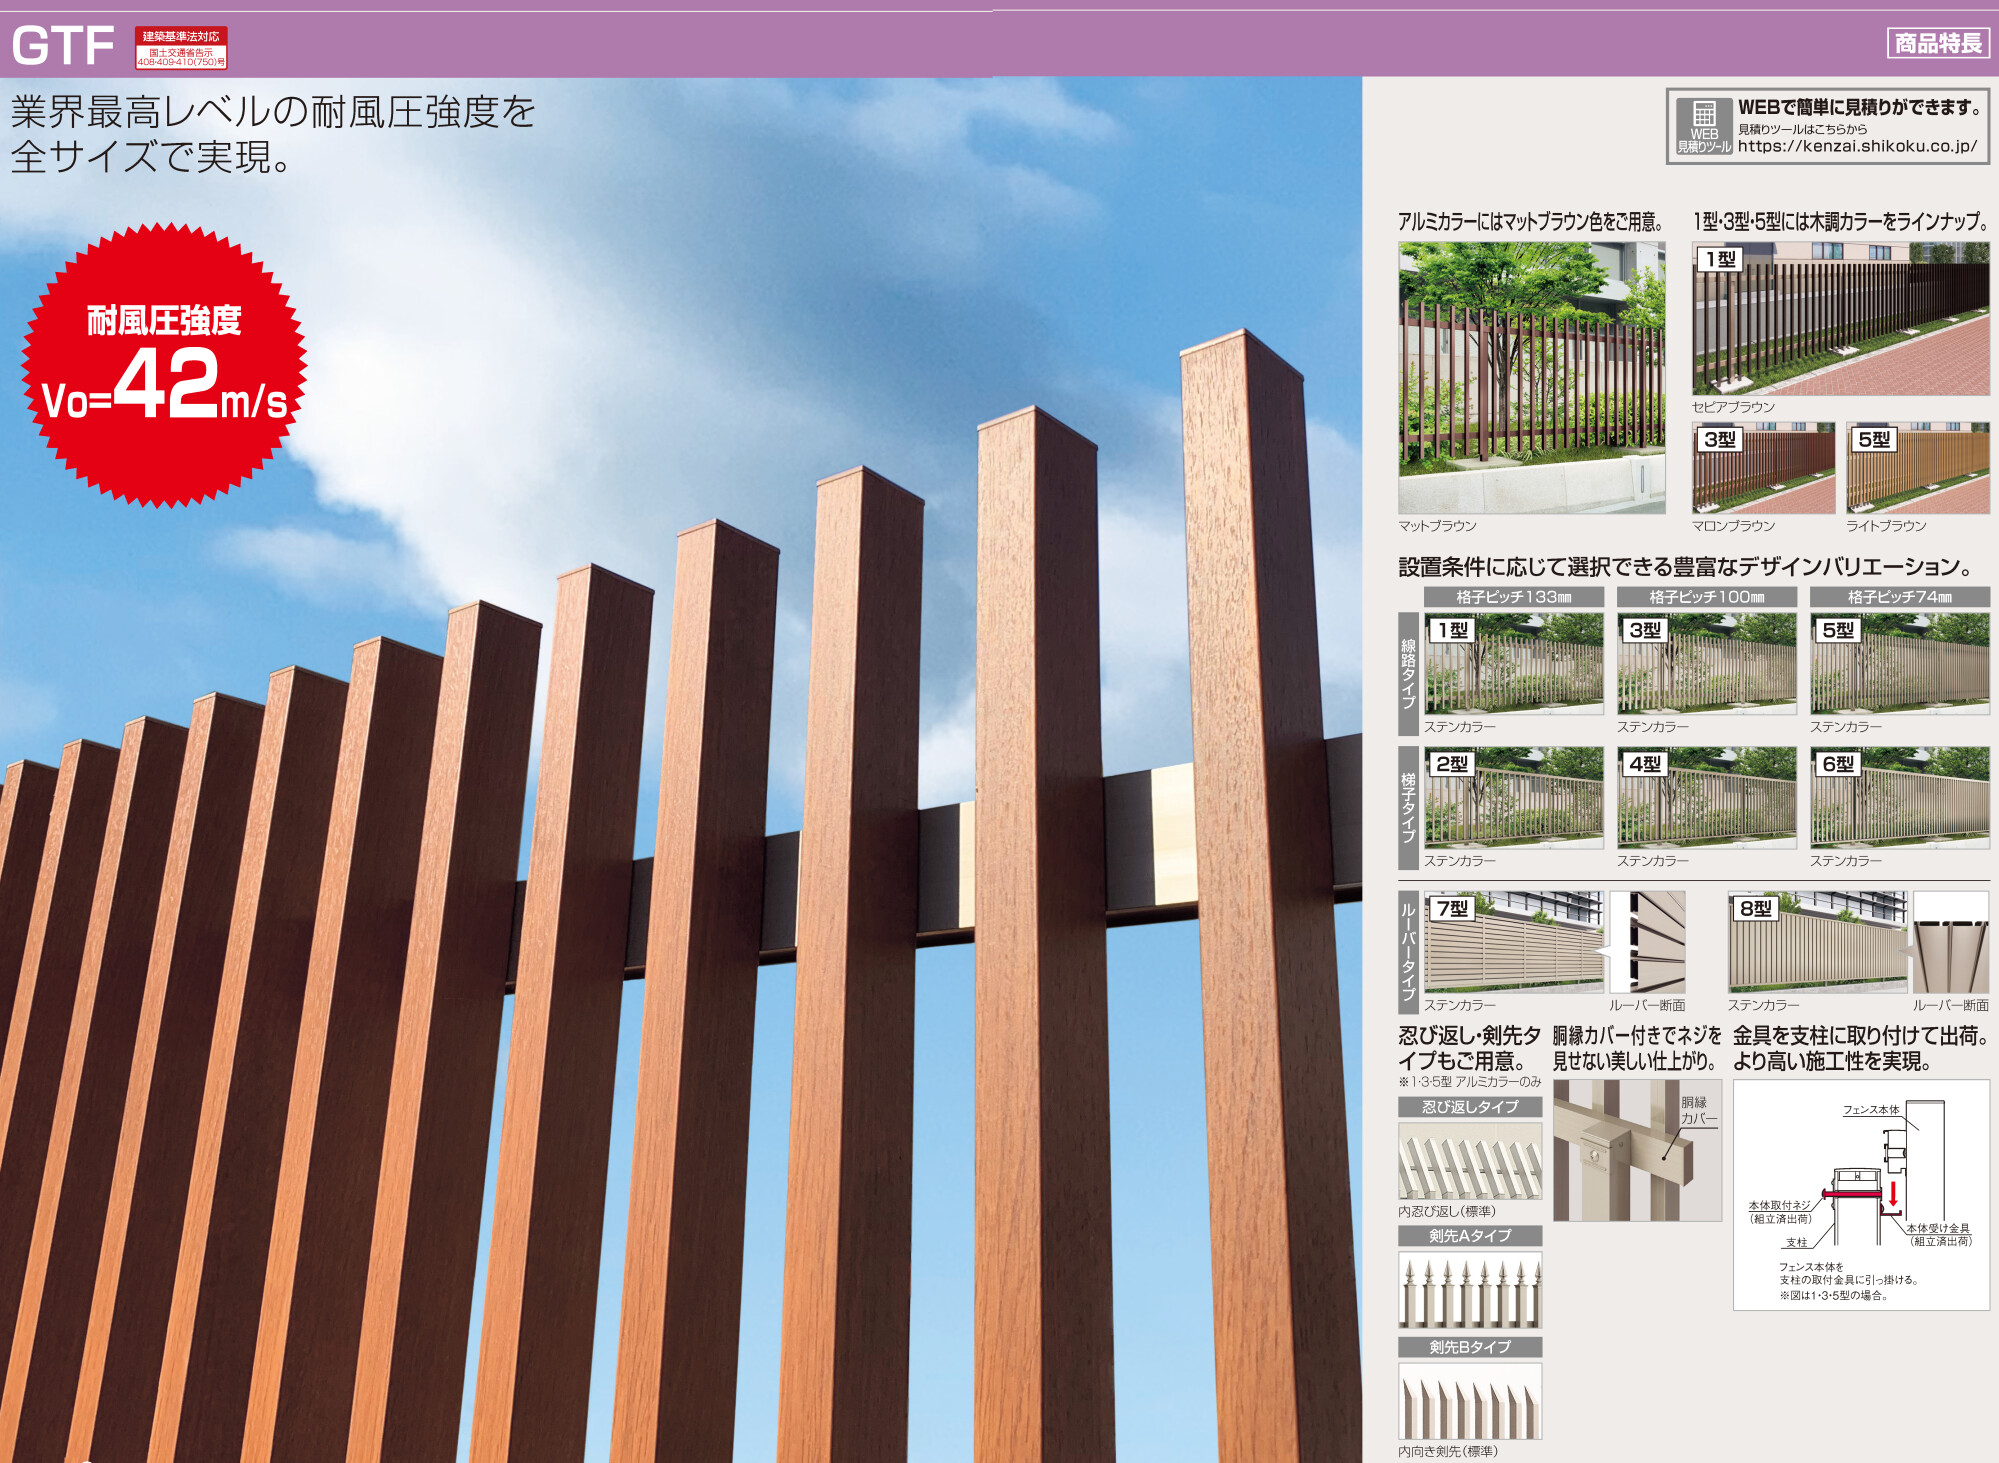Screen dimensions: 1999x1463
Task: Select the 格子ピッチ100mm column header
Action: pyautogui.click(x=1706, y=597)
